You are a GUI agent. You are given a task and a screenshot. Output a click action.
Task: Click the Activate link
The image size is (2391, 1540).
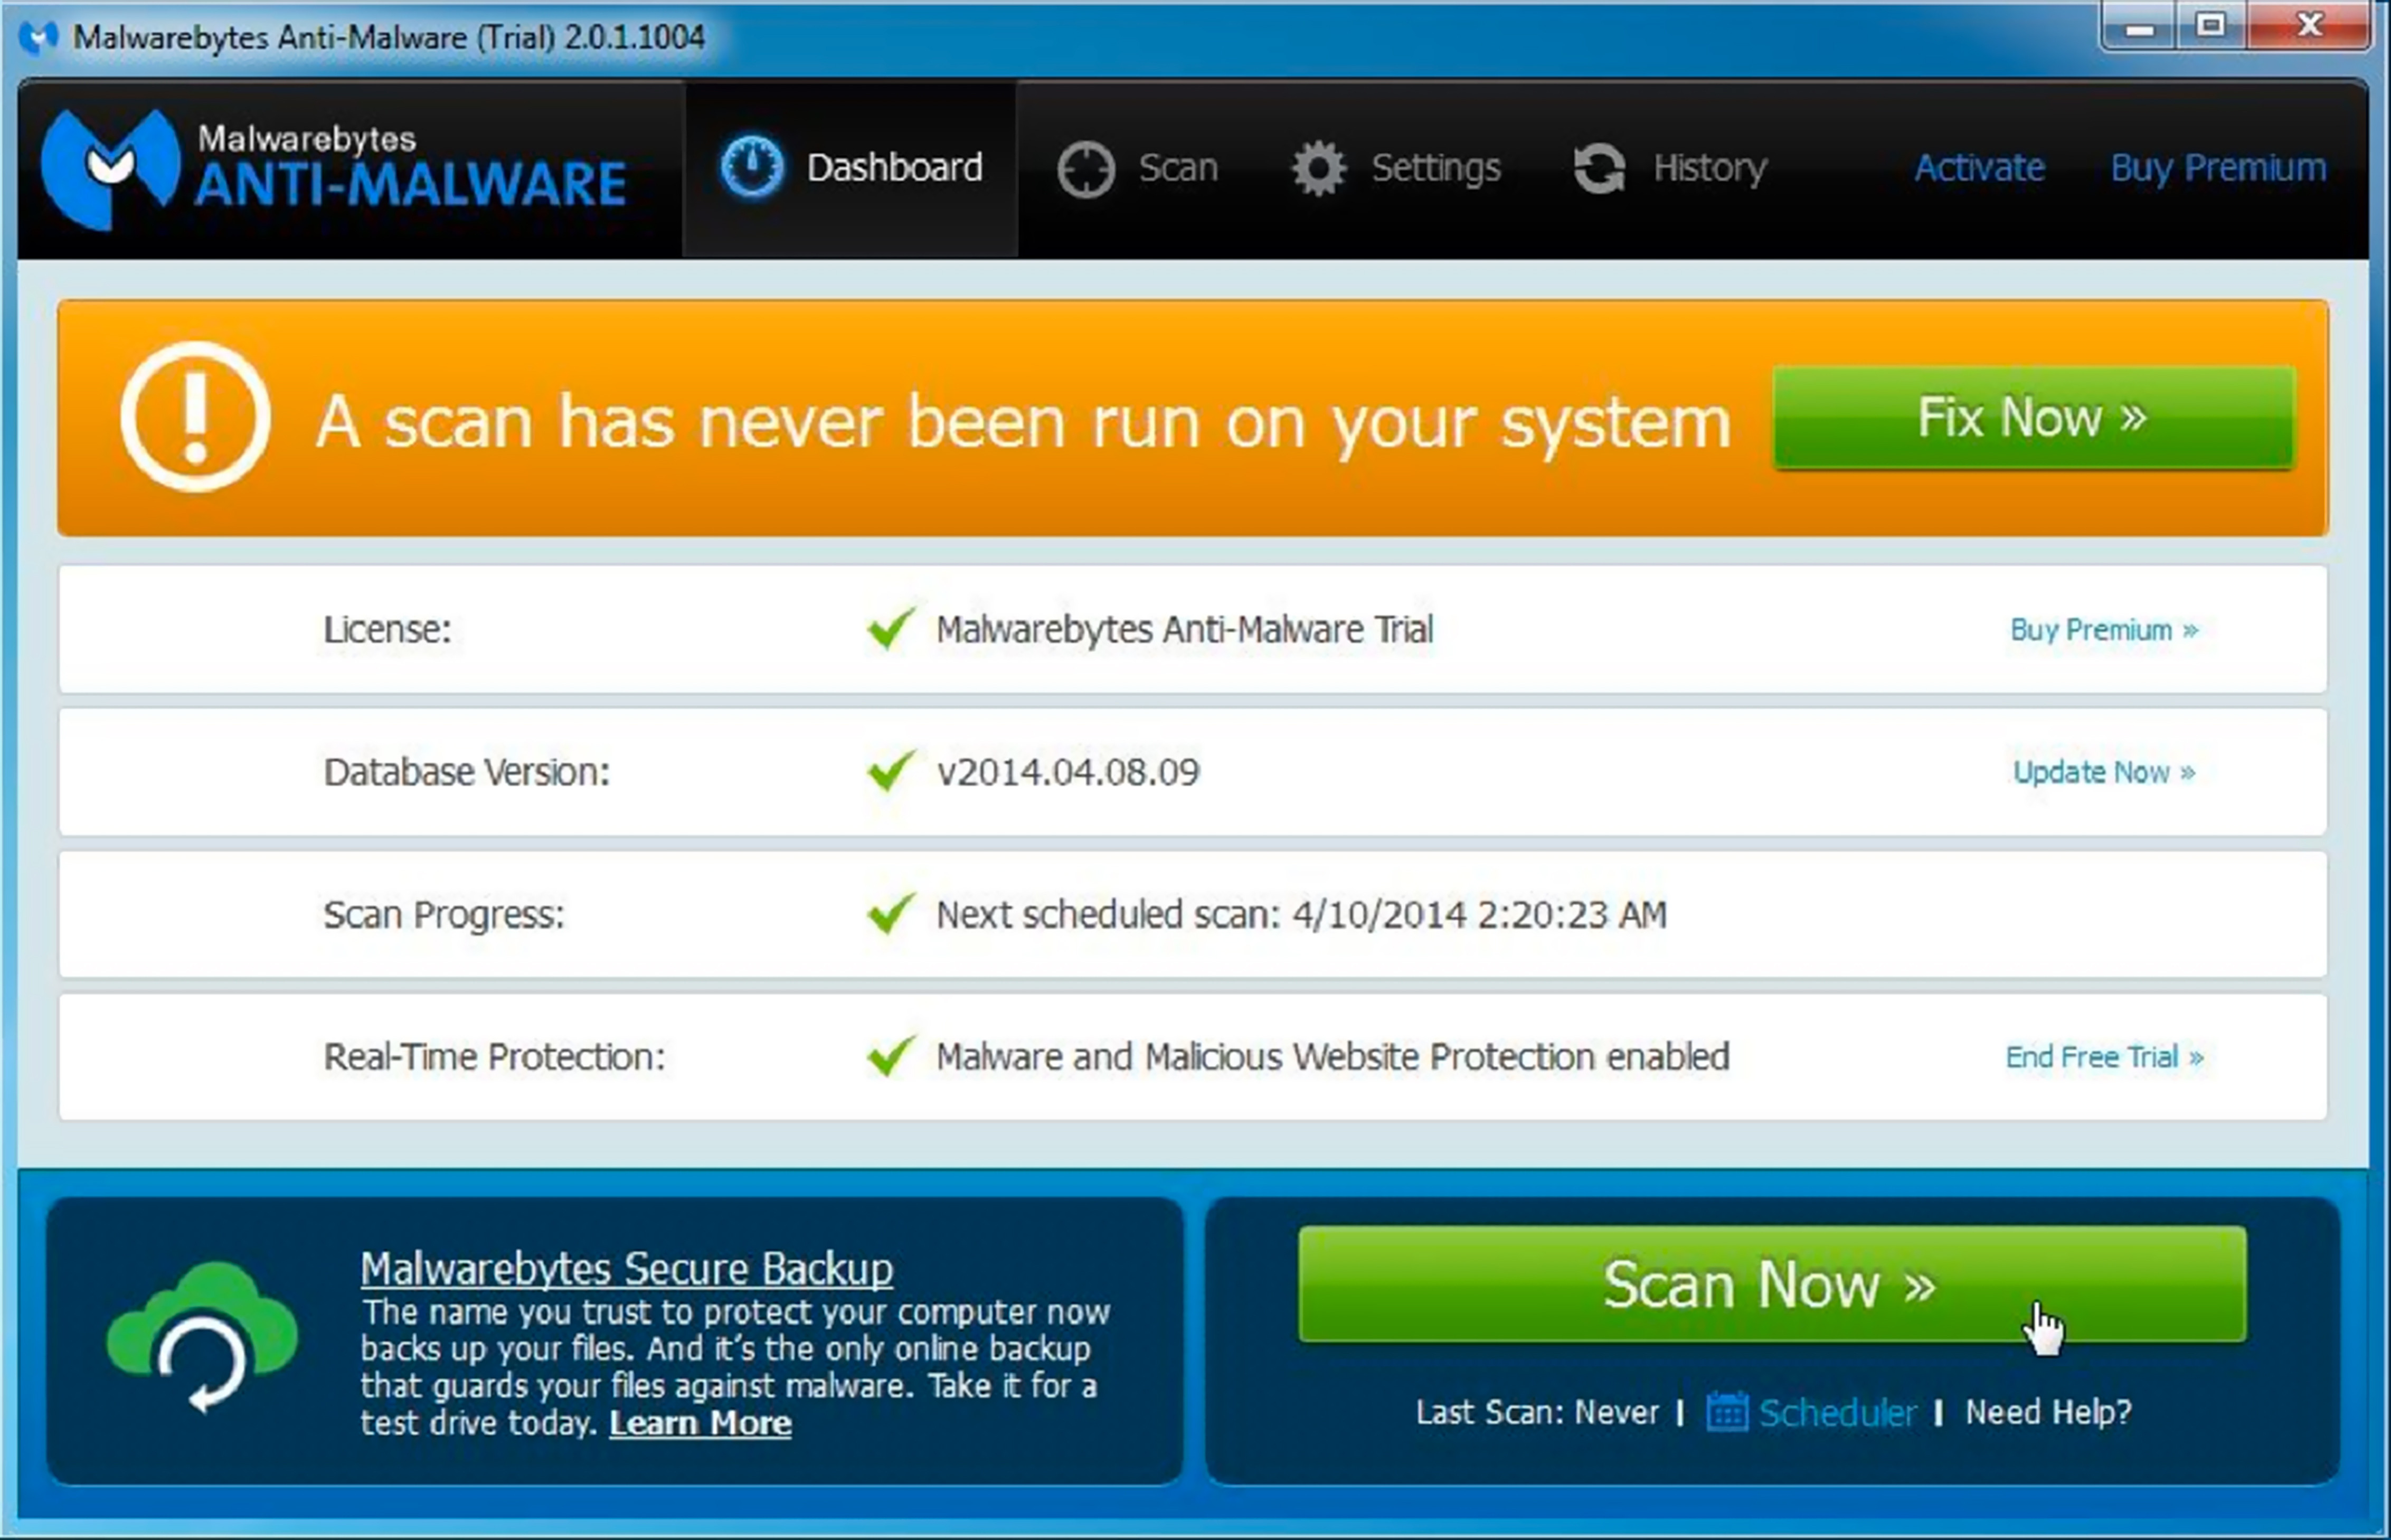(x=1978, y=168)
